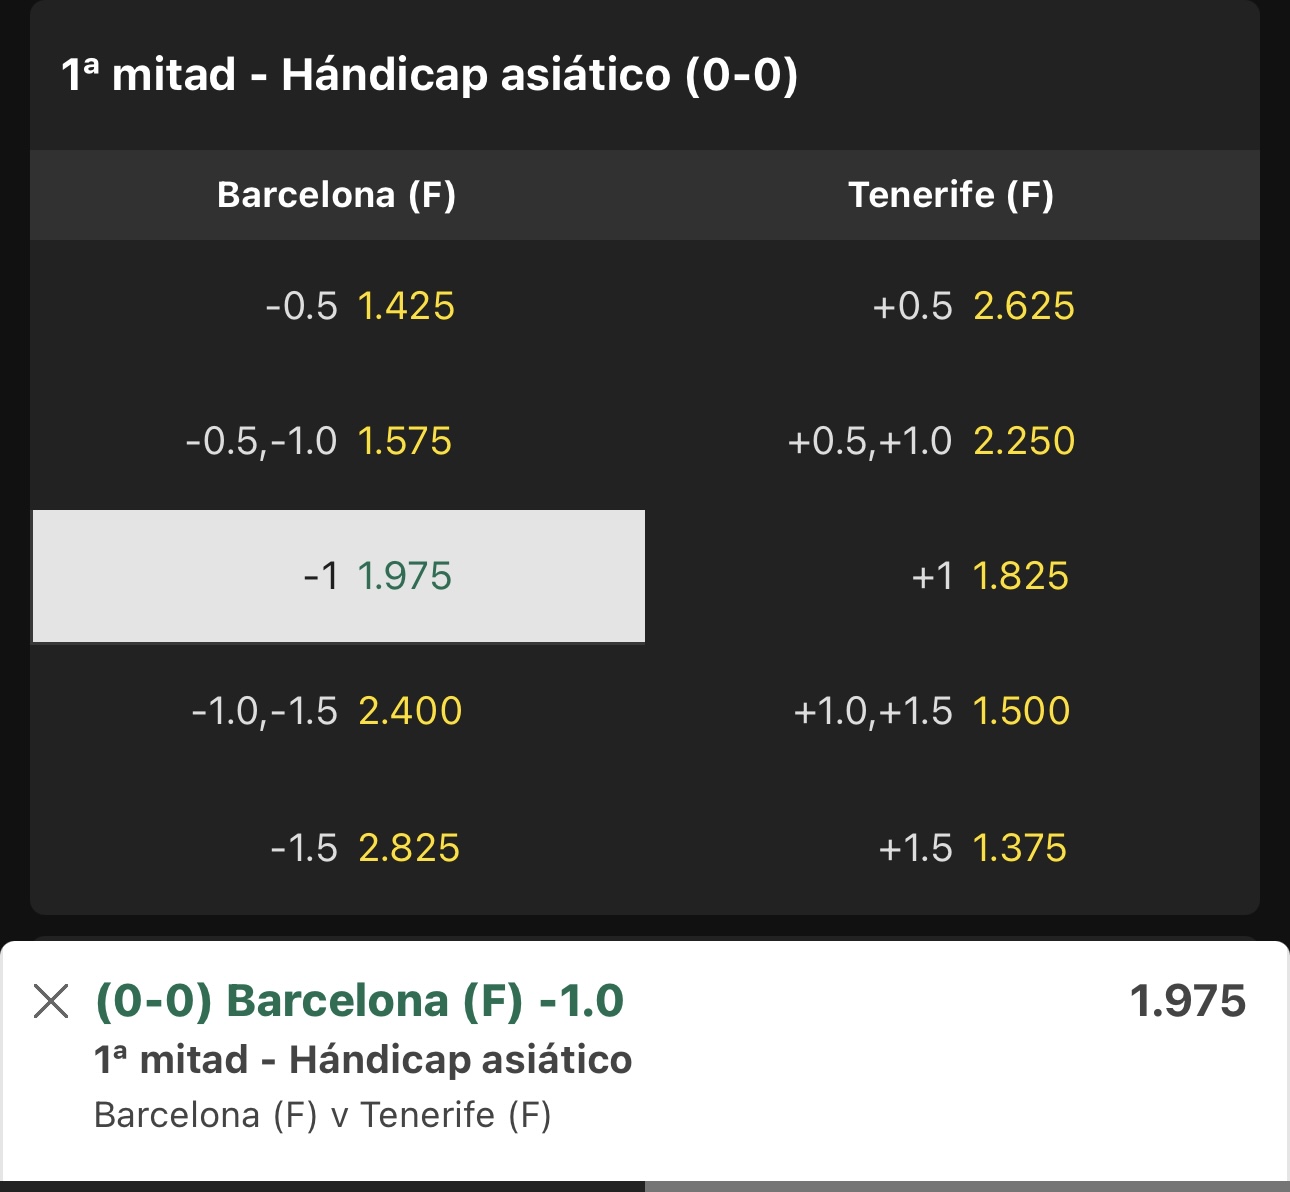This screenshot has width=1290, height=1192.
Task: Choose Barcelona -1.0,-1.5 at 2.400
Action: [x=338, y=711]
